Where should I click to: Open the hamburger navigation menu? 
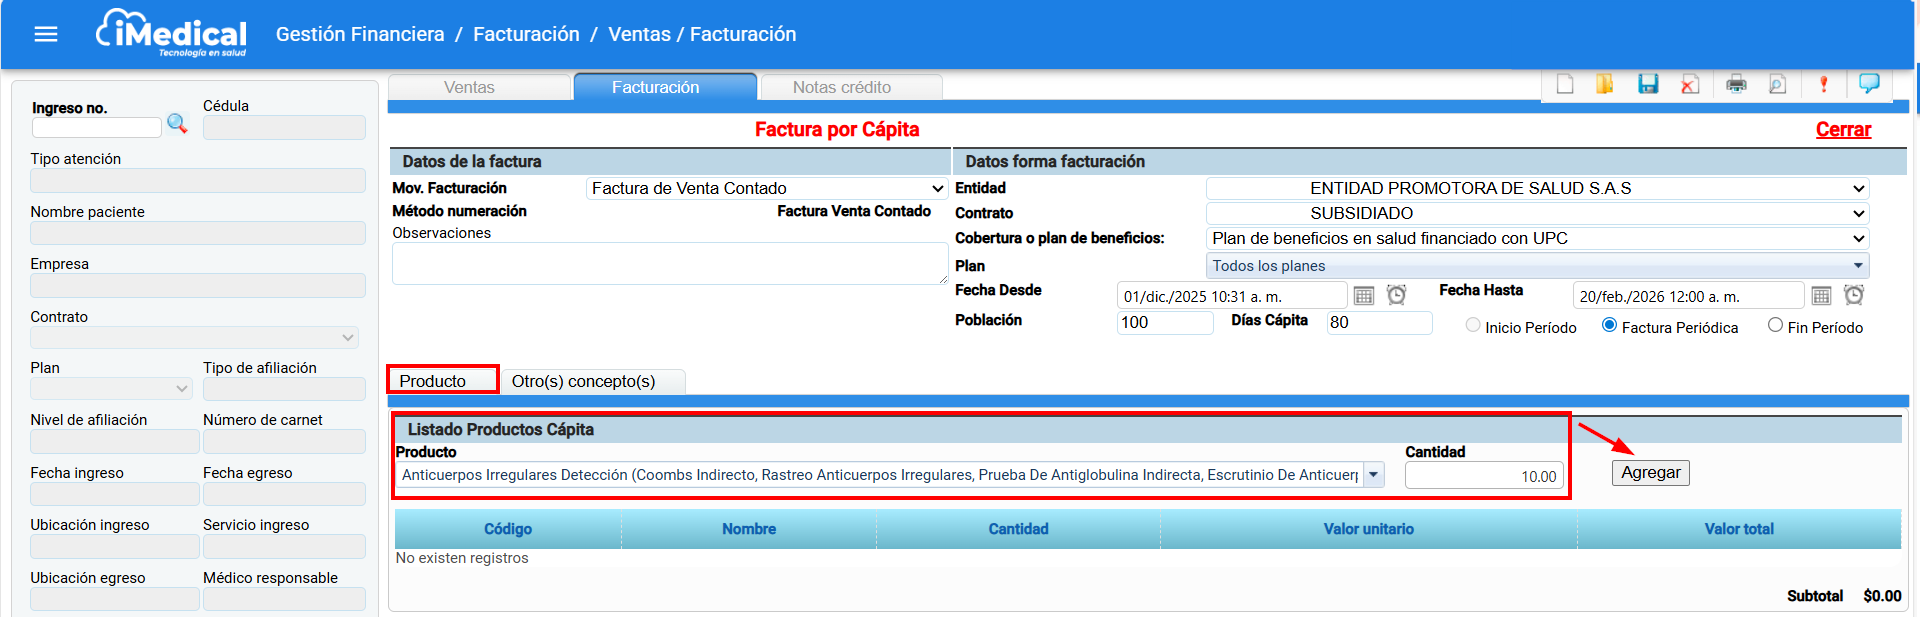[46, 35]
